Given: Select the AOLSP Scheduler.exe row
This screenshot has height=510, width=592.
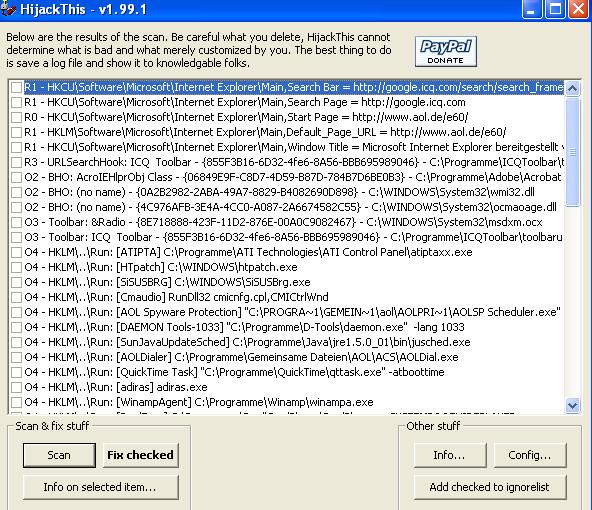Looking at the screenshot, I should tap(292, 312).
